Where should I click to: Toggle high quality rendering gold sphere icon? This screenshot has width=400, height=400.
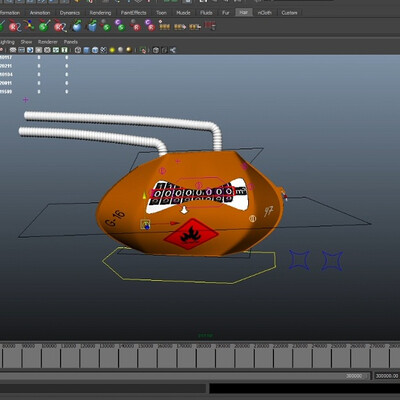point(129,50)
